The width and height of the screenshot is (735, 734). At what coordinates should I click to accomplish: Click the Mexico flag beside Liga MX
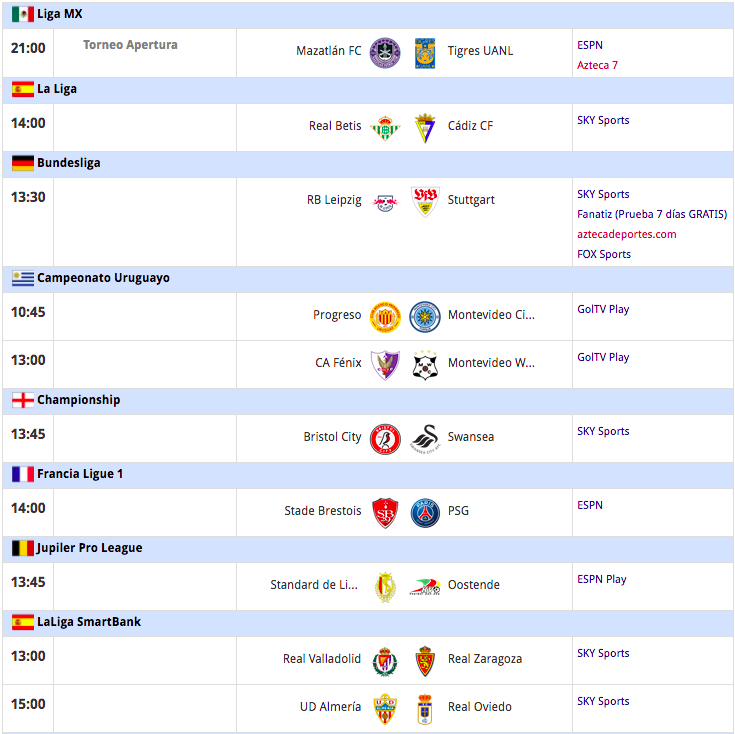(22, 14)
